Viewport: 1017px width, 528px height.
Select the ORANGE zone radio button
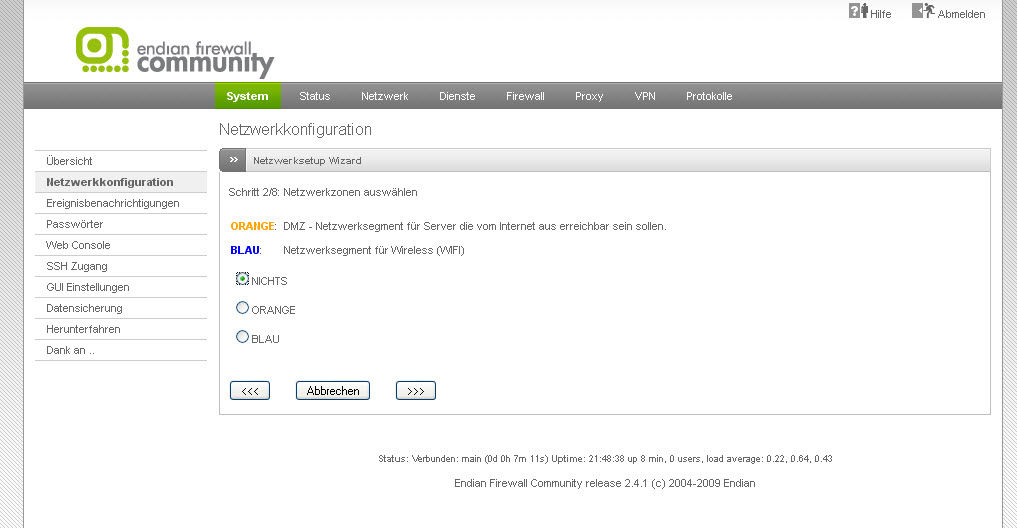(243, 309)
